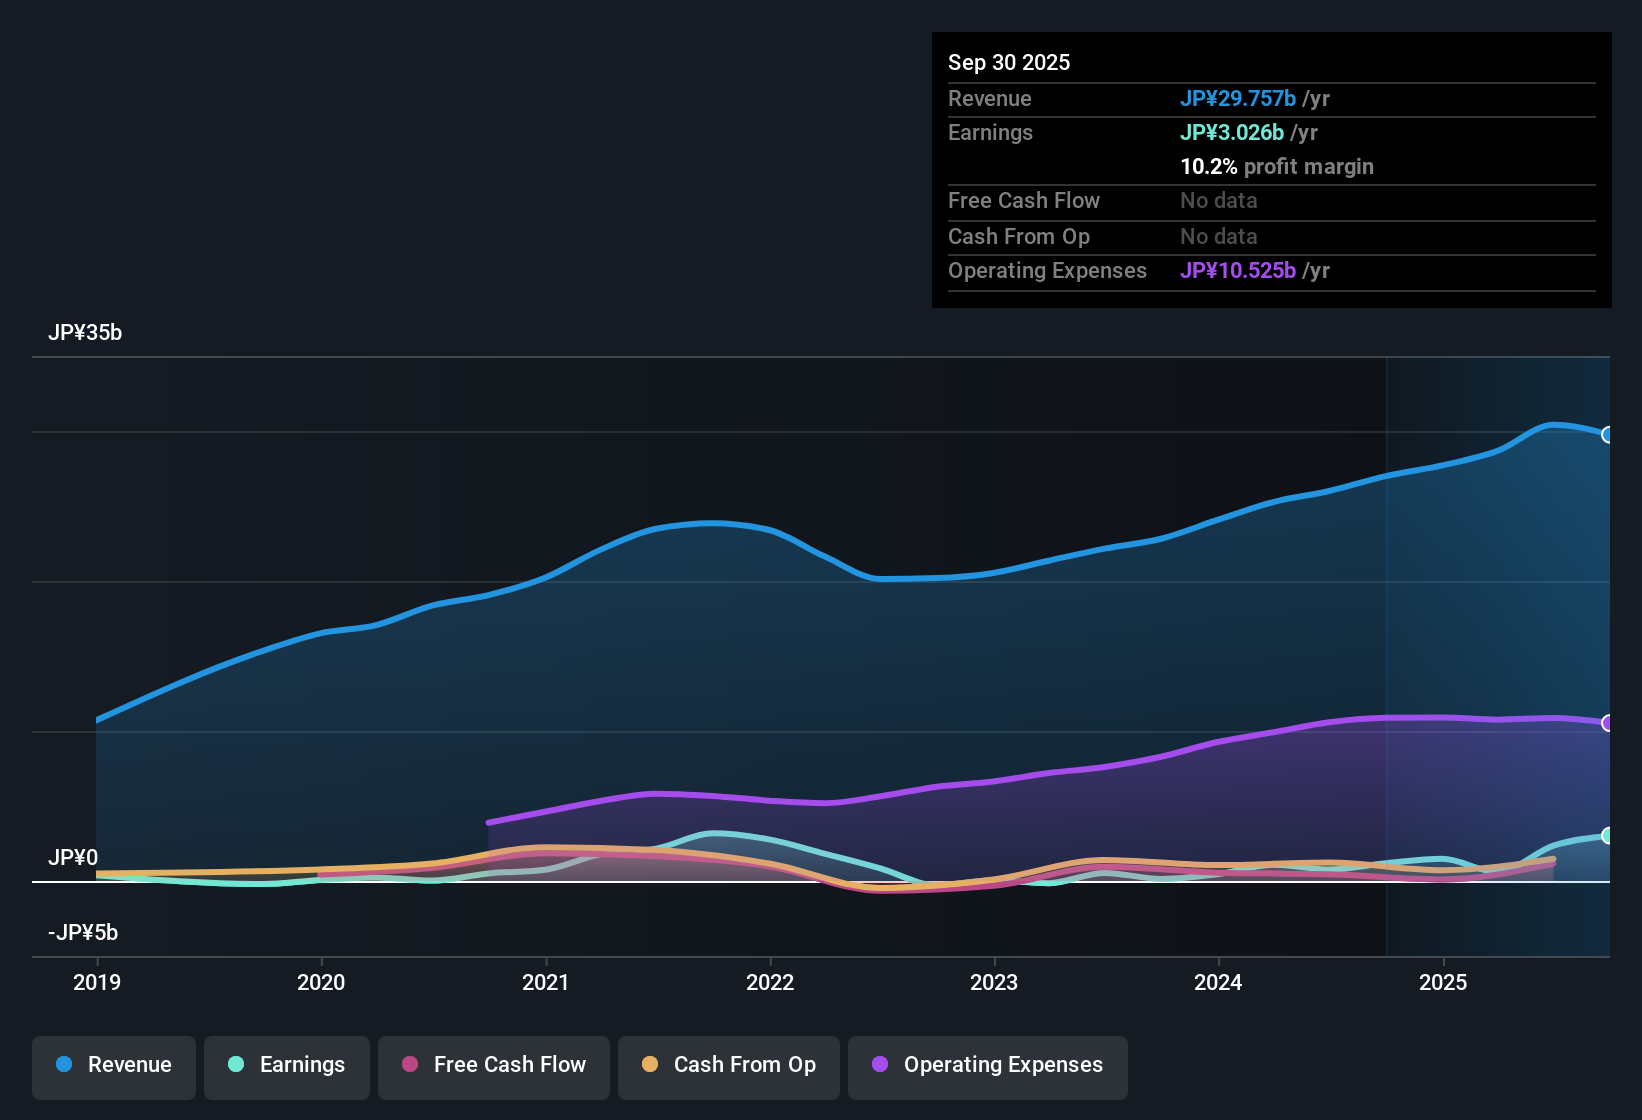
Task: Click the JP¥29.757b Revenue value link
Action: point(1238,98)
